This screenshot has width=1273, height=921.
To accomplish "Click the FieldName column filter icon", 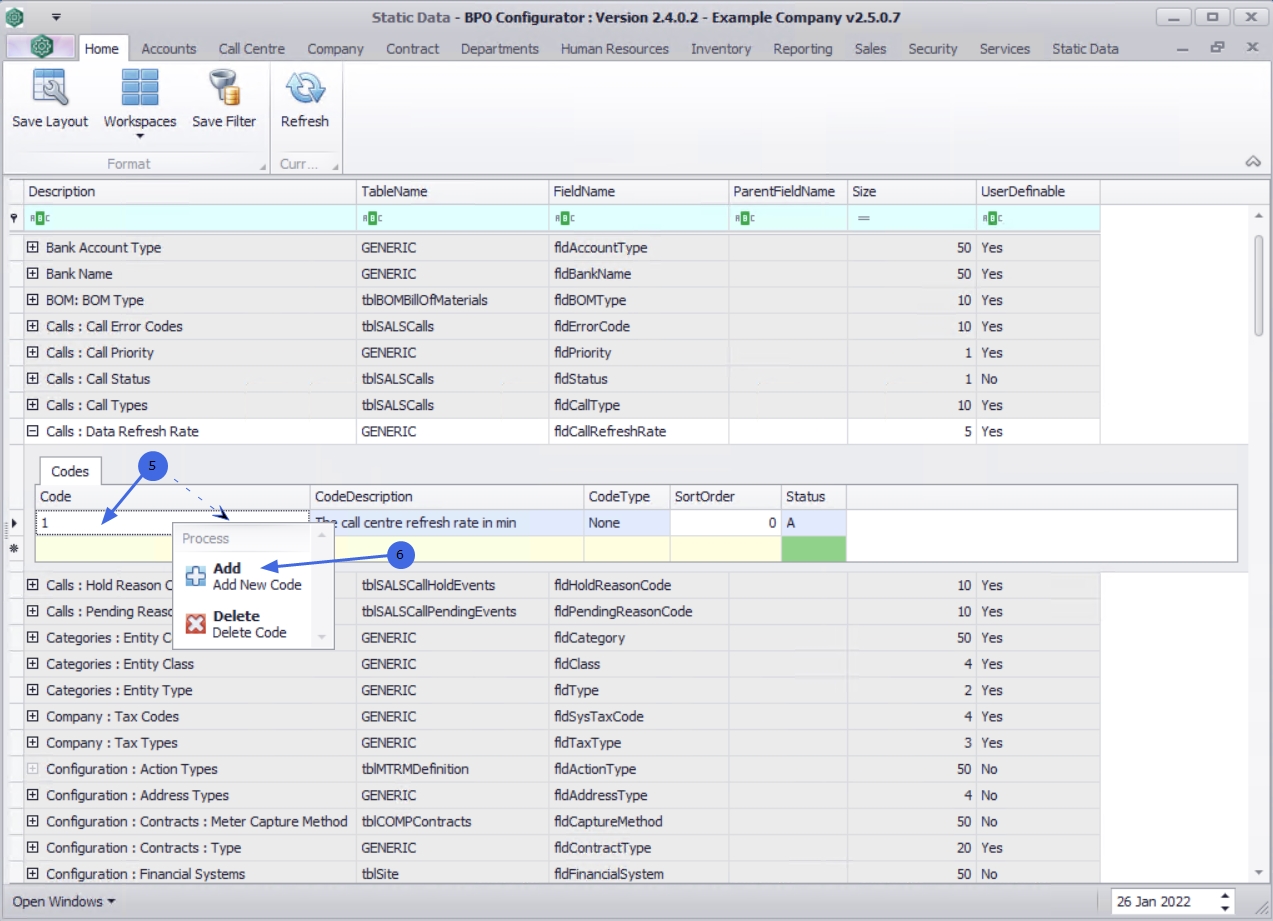I will click(x=563, y=218).
